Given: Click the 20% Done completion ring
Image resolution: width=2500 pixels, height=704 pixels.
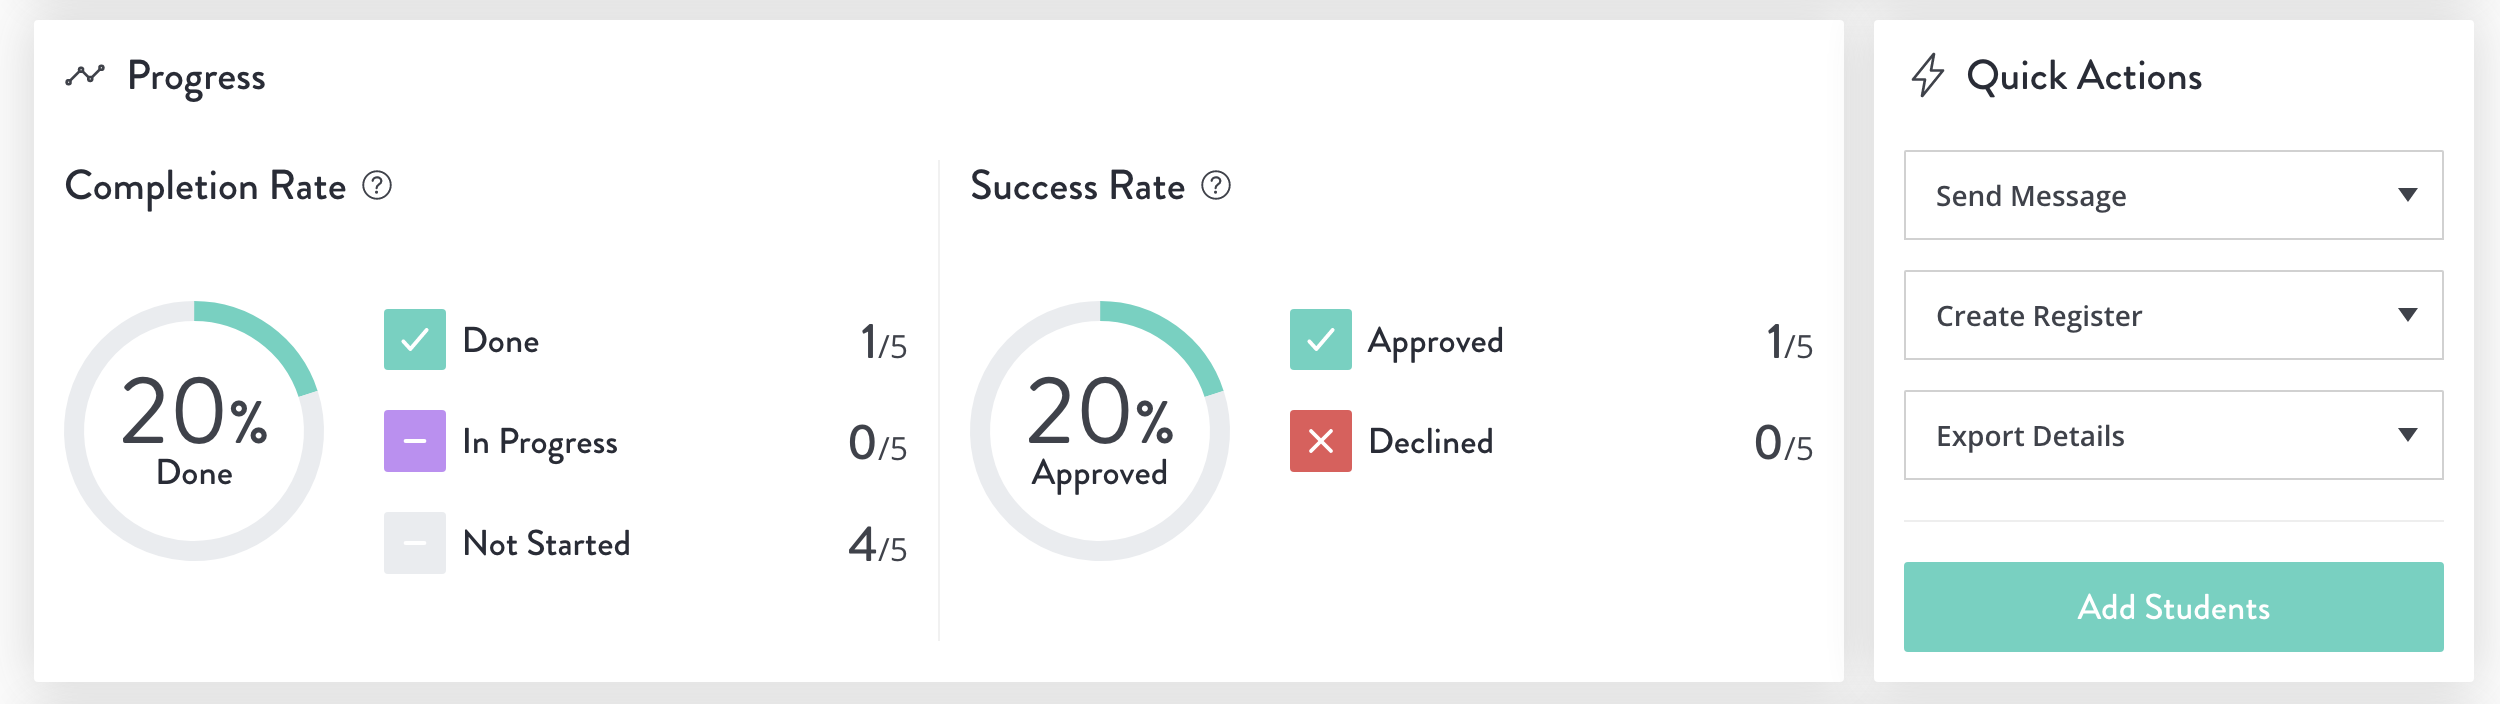Looking at the screenshot, I should pos(194,431).
